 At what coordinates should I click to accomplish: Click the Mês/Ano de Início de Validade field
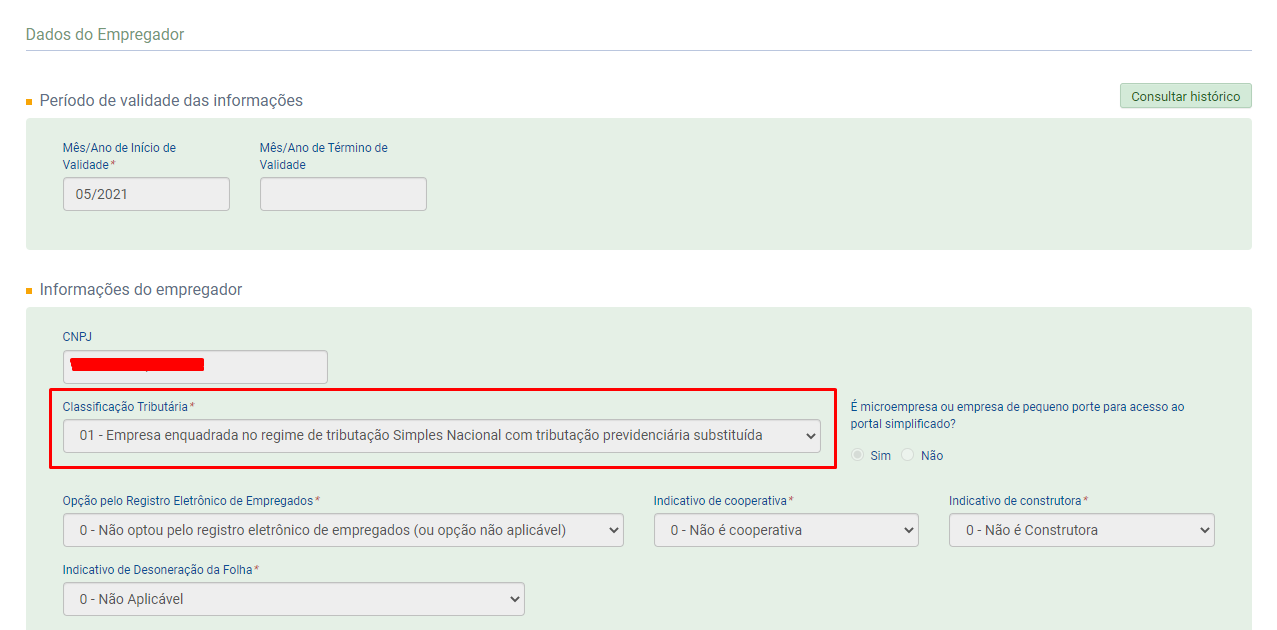pyautogui.click(x=146, y=194)
